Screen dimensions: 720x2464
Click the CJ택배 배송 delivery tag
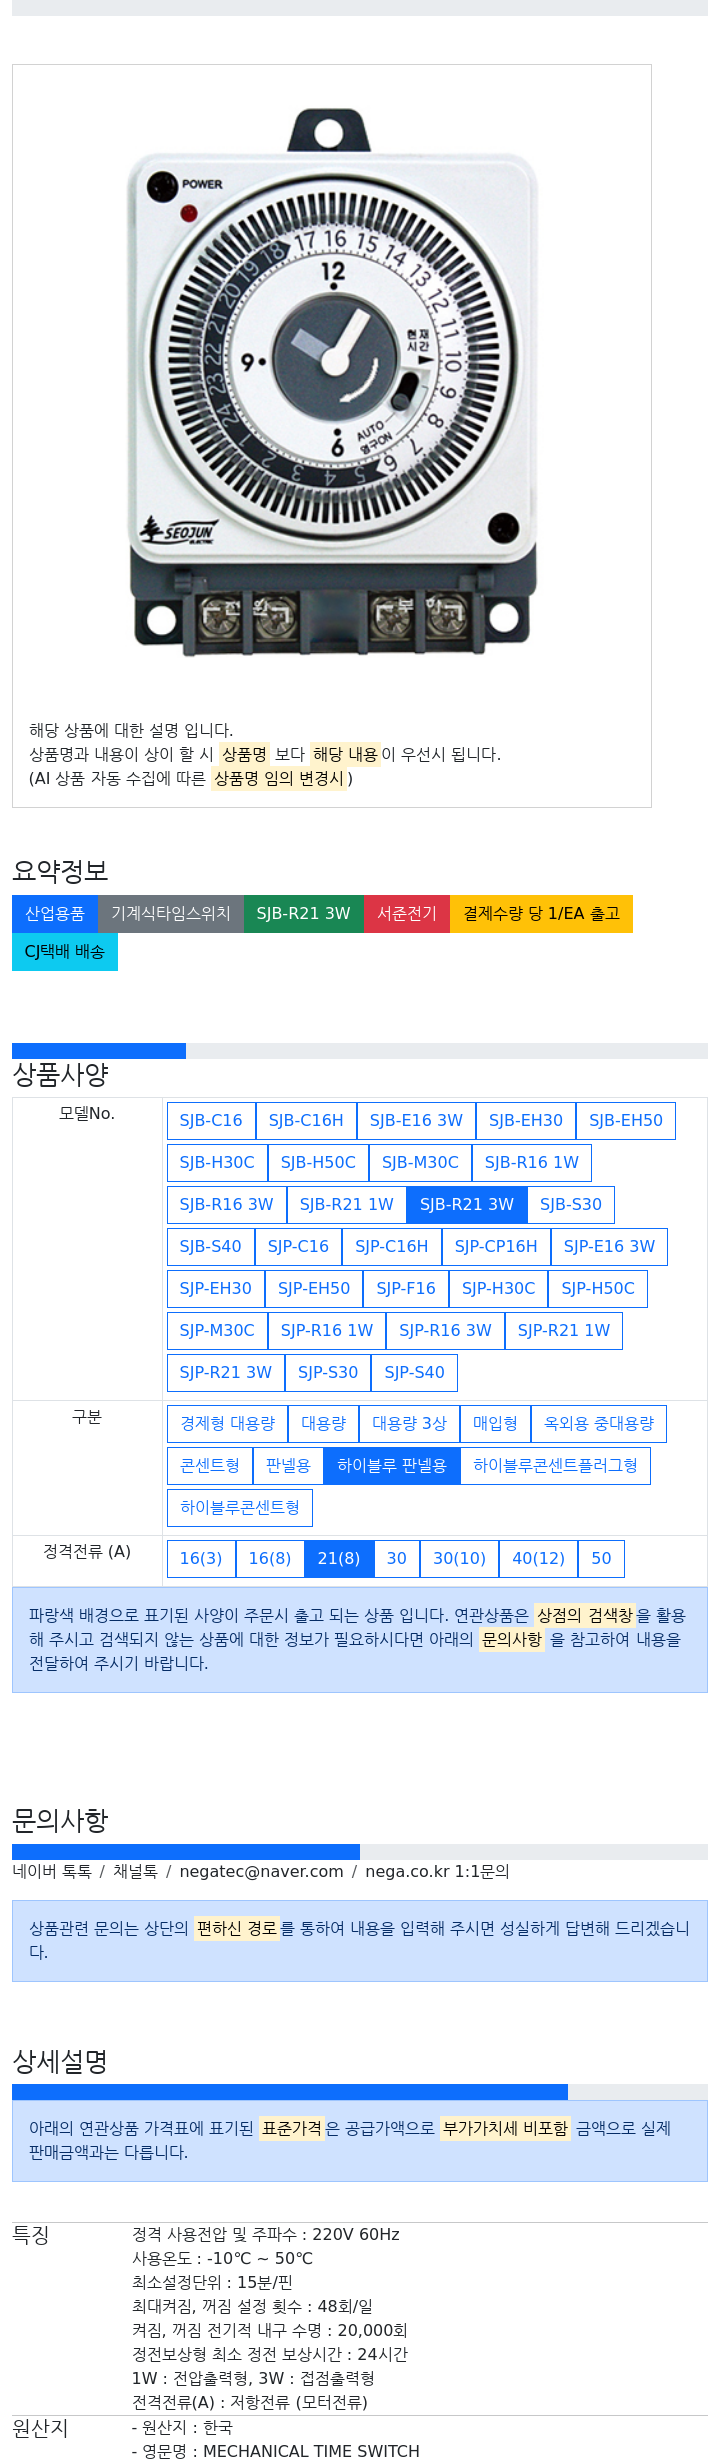(x=65, y=951)
